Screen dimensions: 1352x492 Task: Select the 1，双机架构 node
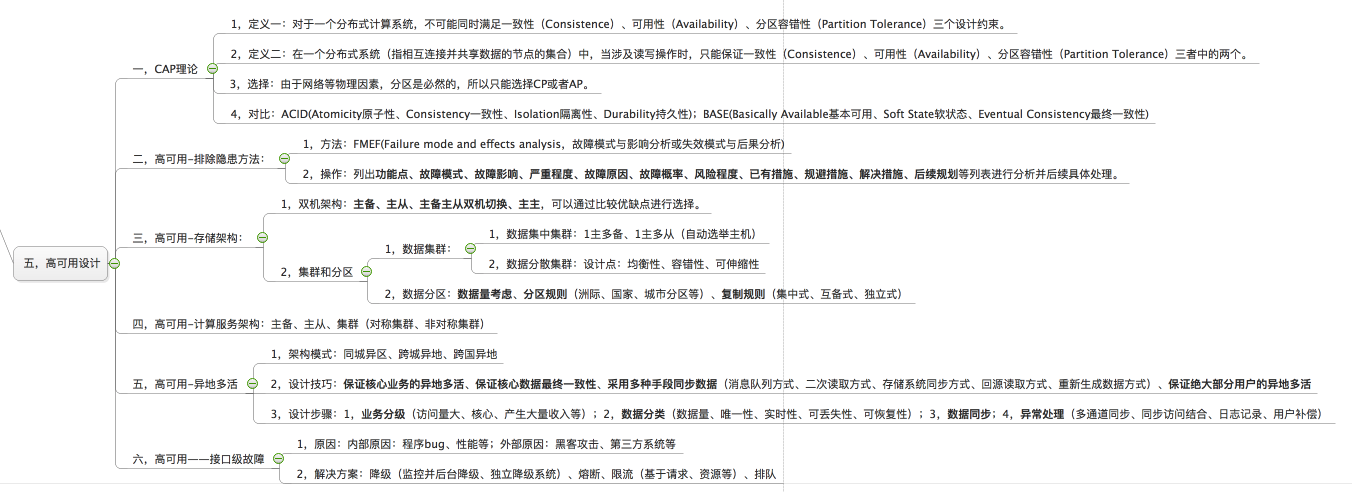point(495,204)
